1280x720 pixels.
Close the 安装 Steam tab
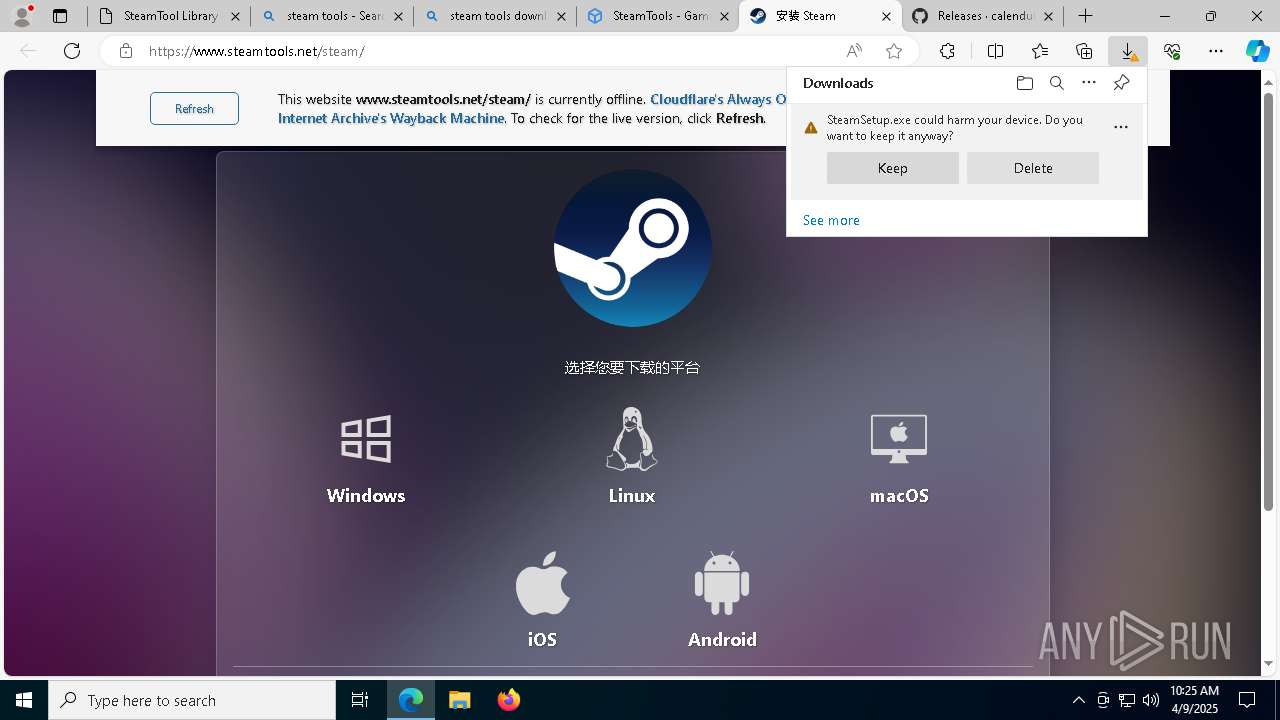[886, 16]
